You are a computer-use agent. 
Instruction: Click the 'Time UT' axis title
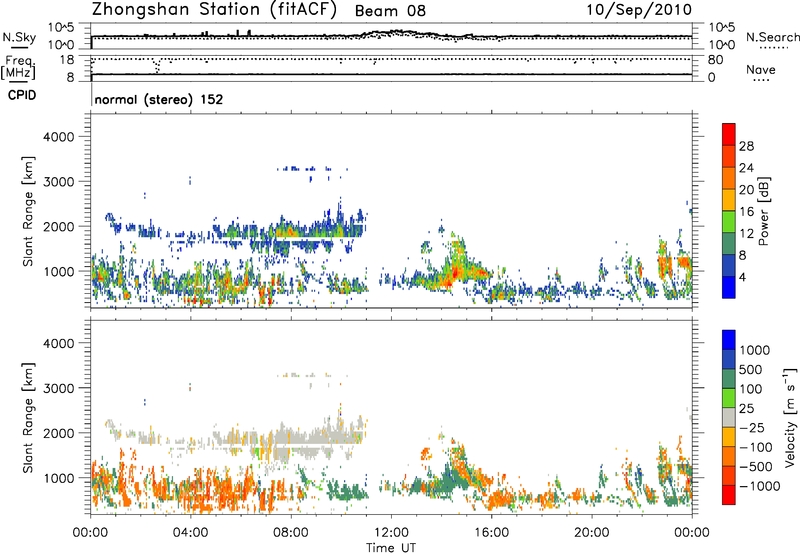[391, 548]
